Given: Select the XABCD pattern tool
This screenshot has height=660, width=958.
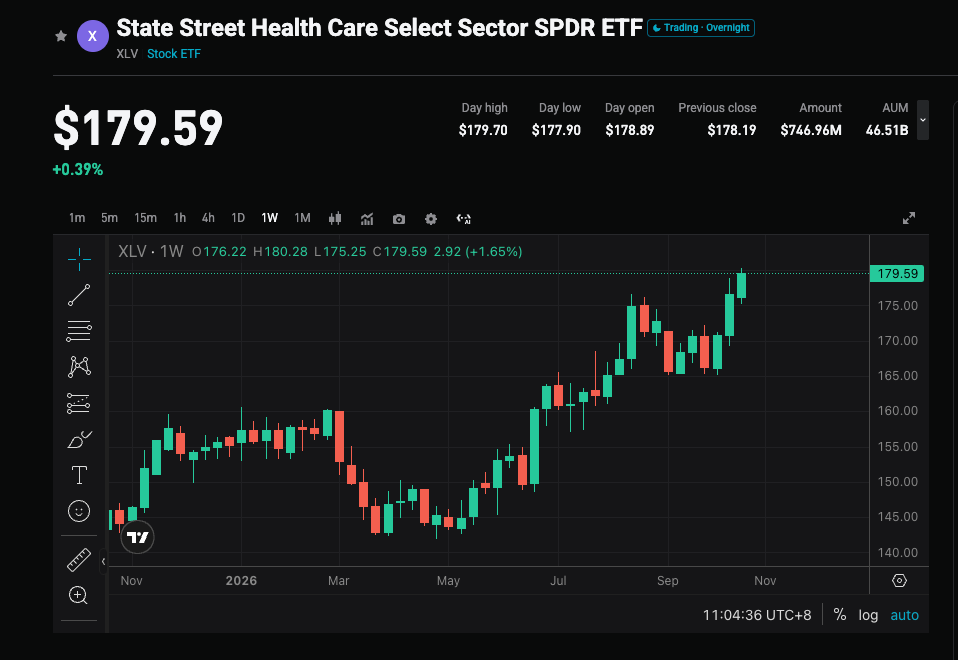Looking at the screenshot, I should coord(79,367).
